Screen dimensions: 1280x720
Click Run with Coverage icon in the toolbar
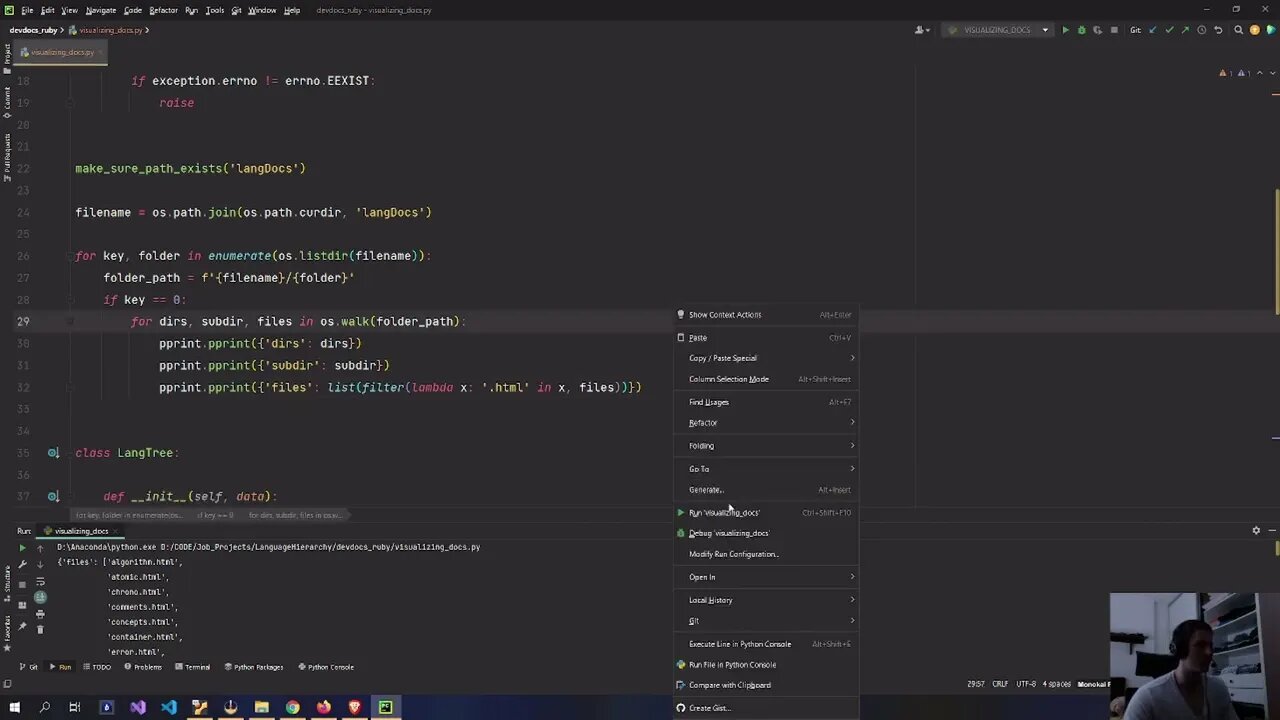[x=1097, y=30]
